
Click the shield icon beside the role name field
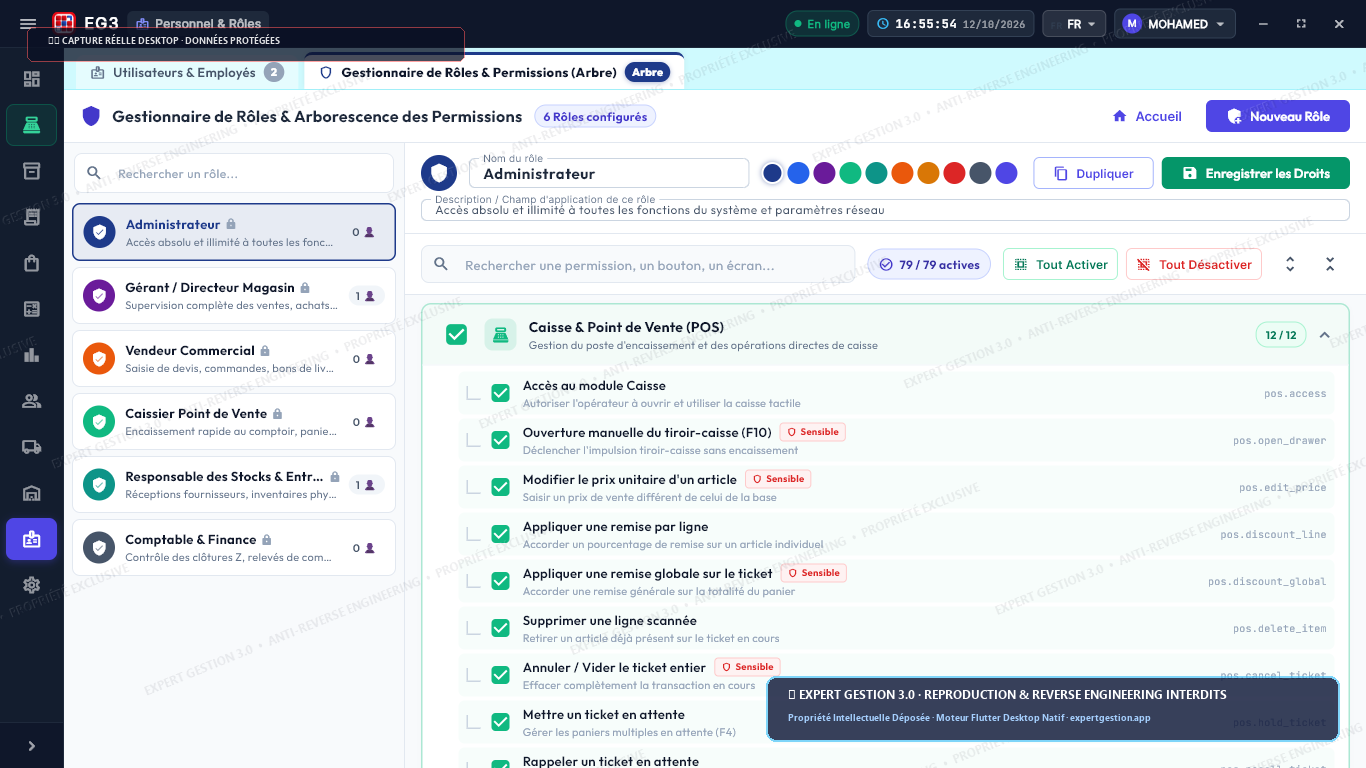point(439,173)
